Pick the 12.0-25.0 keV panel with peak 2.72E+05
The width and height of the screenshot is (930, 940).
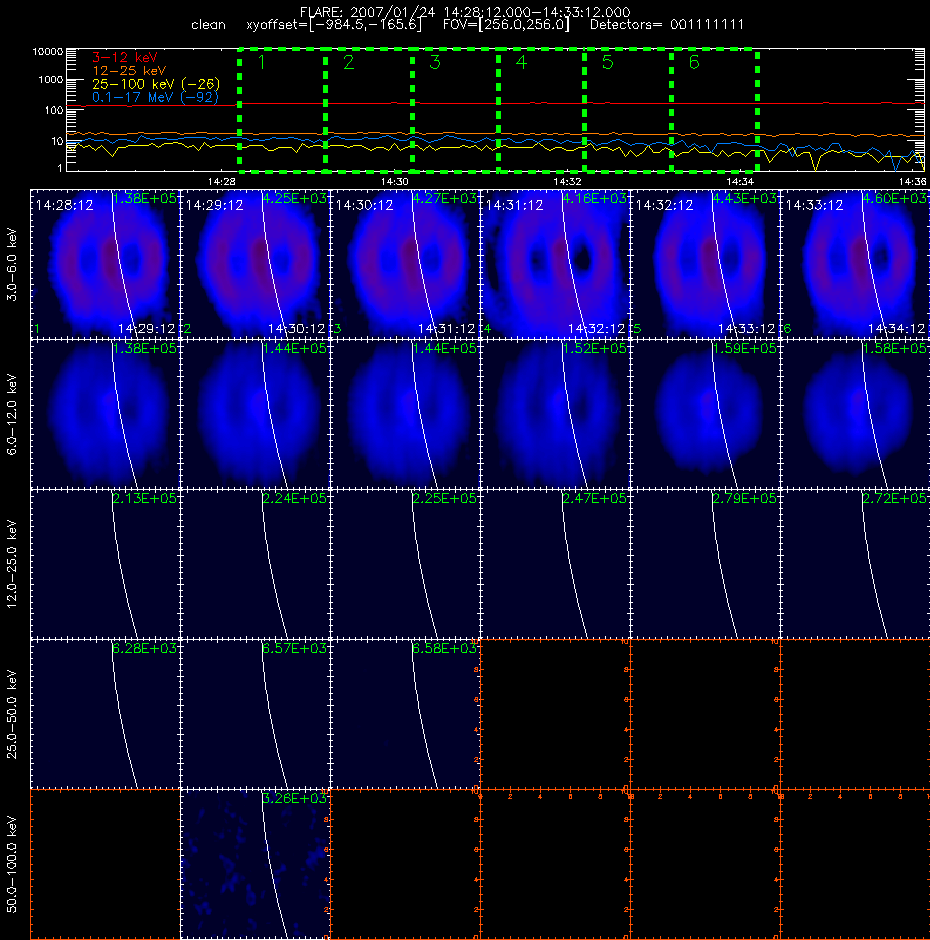pos(855,564)
